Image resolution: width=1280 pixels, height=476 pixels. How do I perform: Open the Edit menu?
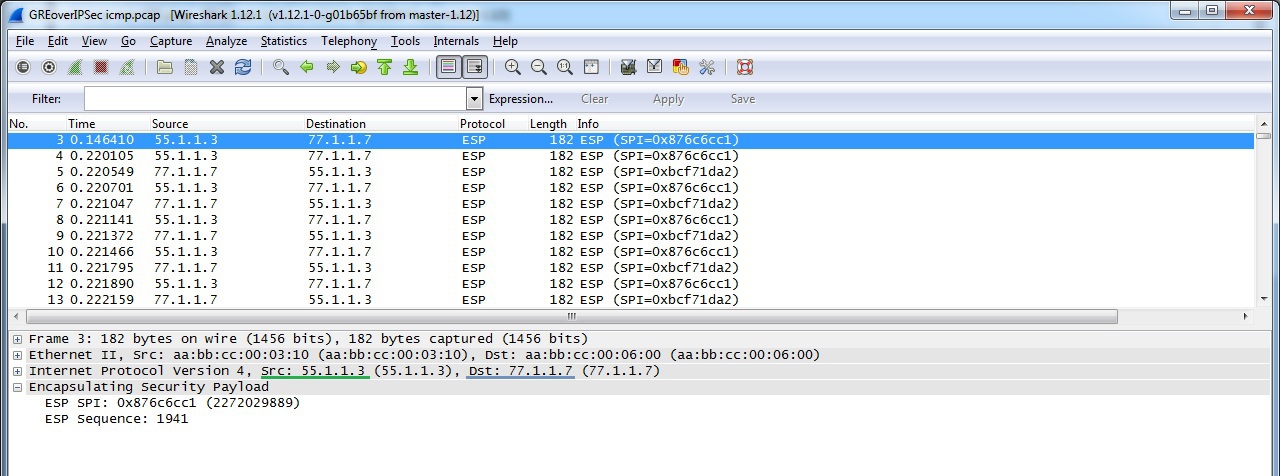[x=58, y=41]
